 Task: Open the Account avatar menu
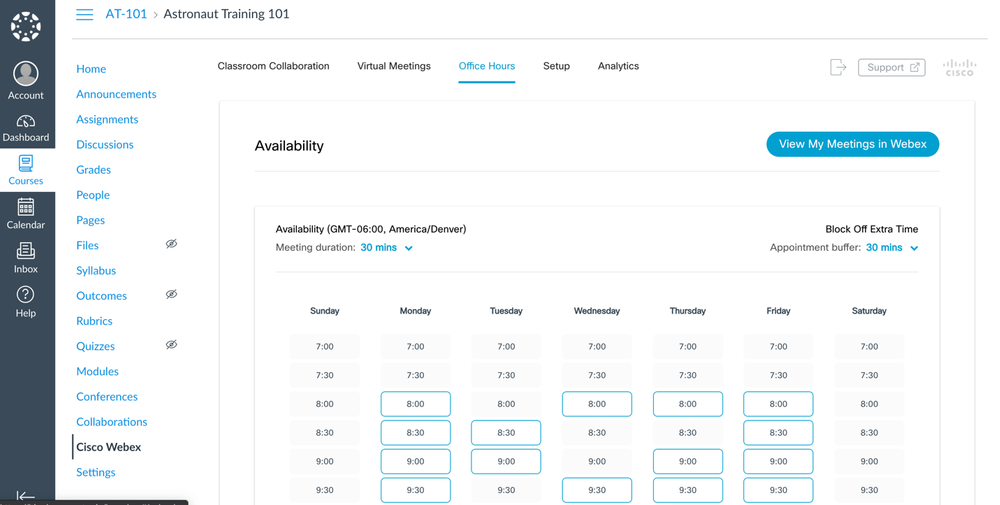click(26, 80)
